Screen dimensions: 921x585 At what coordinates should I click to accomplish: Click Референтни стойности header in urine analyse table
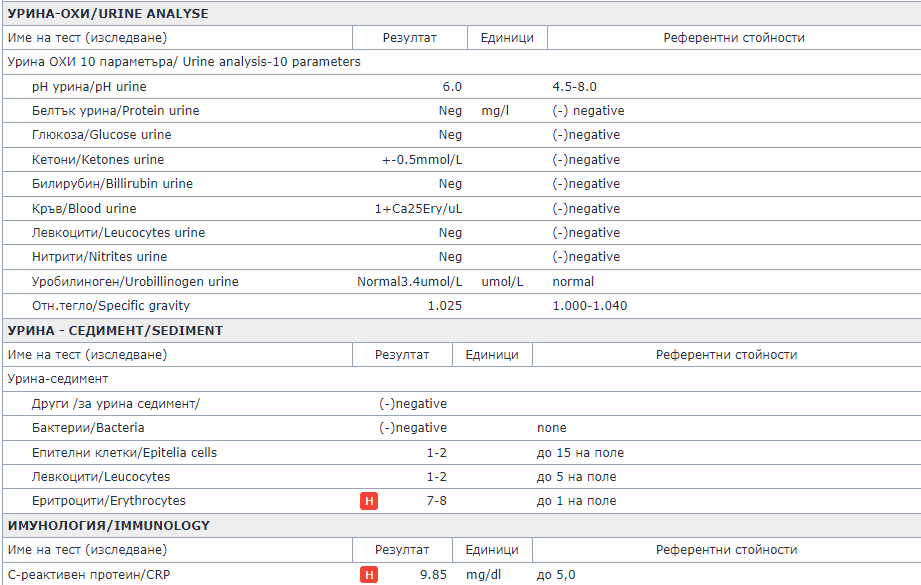coord(733,38)
